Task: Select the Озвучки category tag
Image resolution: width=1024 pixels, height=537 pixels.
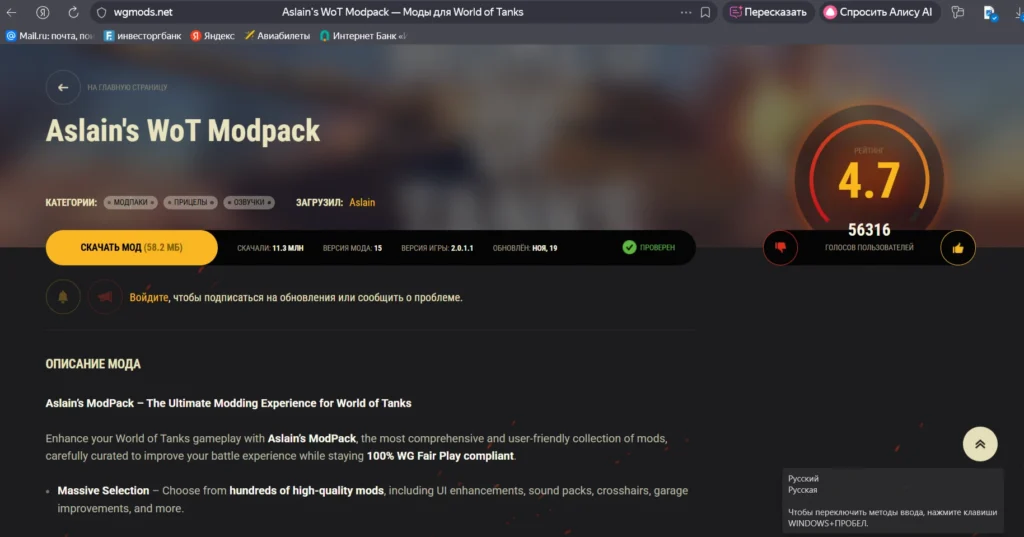Action: coord(249,202)
